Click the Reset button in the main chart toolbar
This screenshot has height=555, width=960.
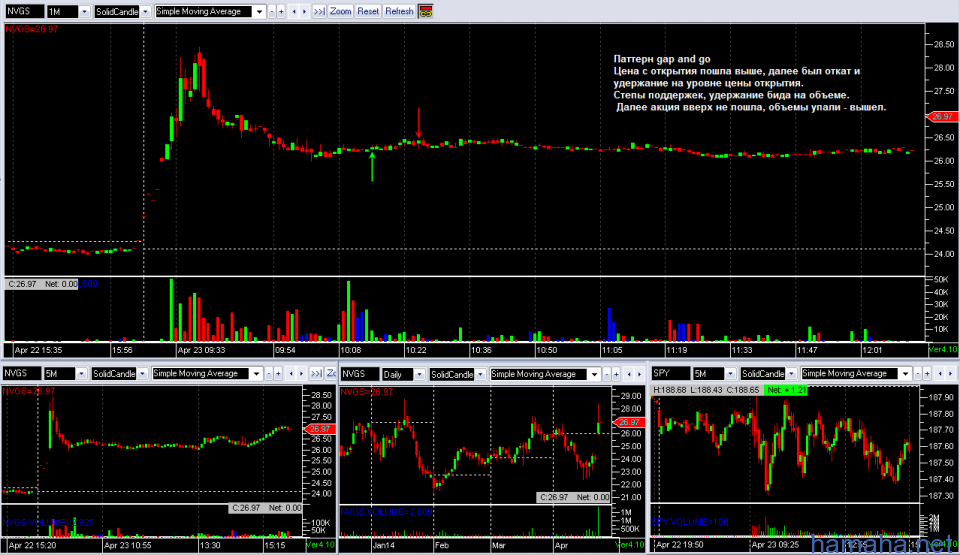point(368,12)
